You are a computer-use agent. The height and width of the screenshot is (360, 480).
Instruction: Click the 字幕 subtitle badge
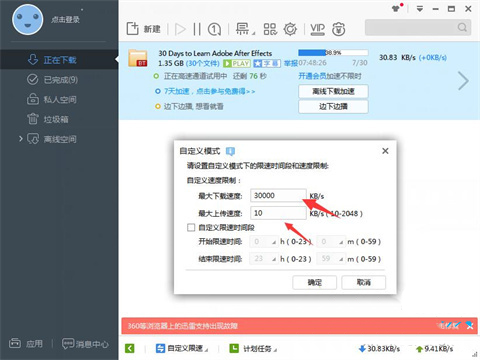pyautogui.click(x=267, y=63)
